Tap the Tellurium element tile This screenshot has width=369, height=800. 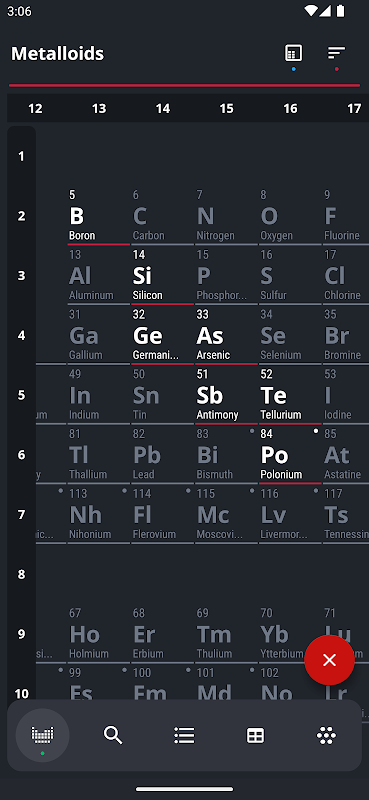pos(290,395)
